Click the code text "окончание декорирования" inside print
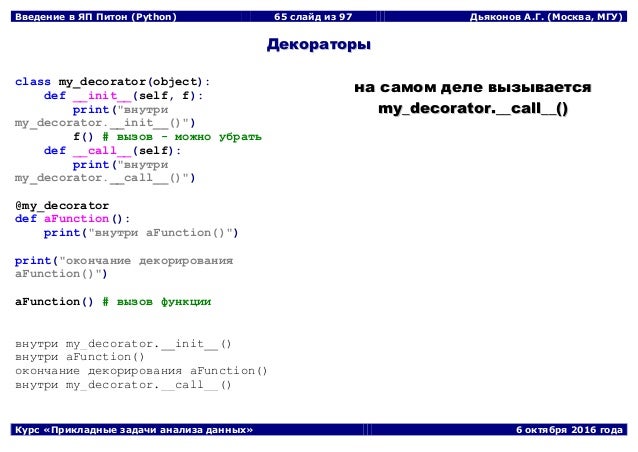The width and height of the screenshot is (638, 452). pos(149,260)
